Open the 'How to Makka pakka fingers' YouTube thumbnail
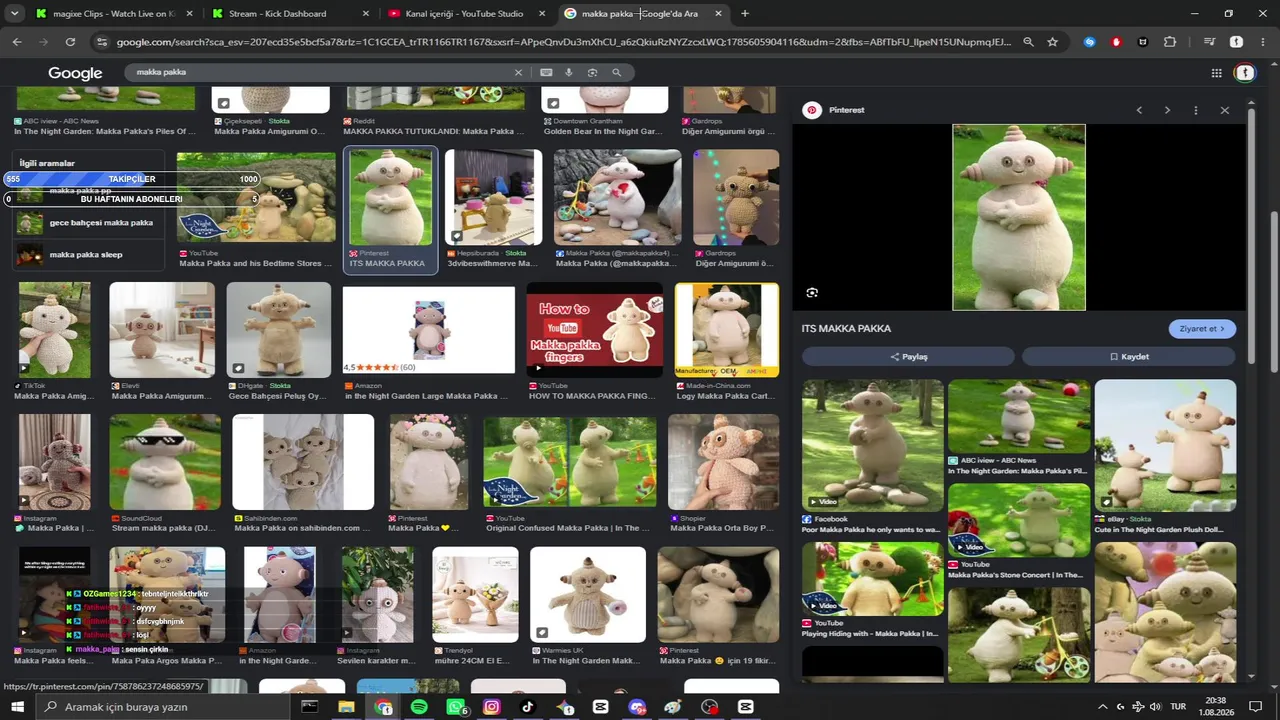 point(595,330)
